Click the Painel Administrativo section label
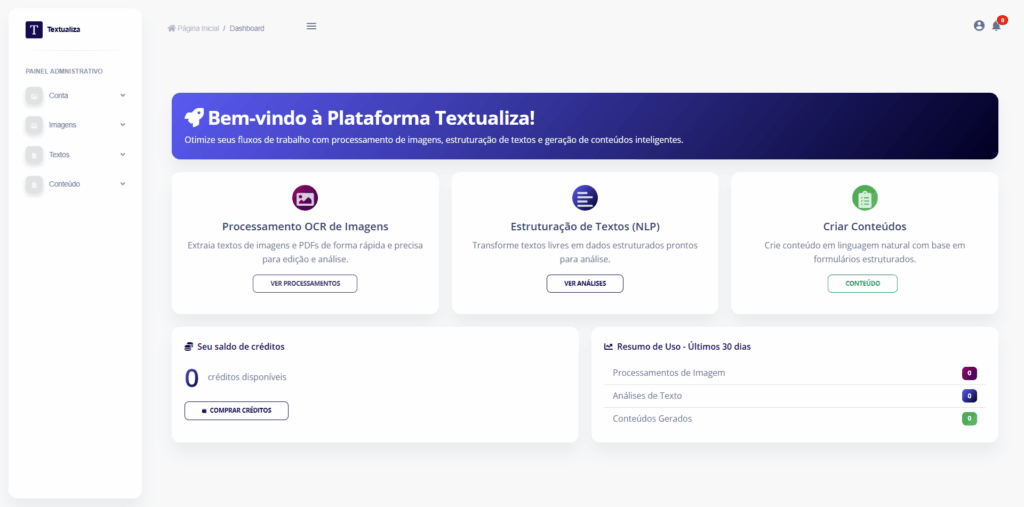 tap(64, 71)
